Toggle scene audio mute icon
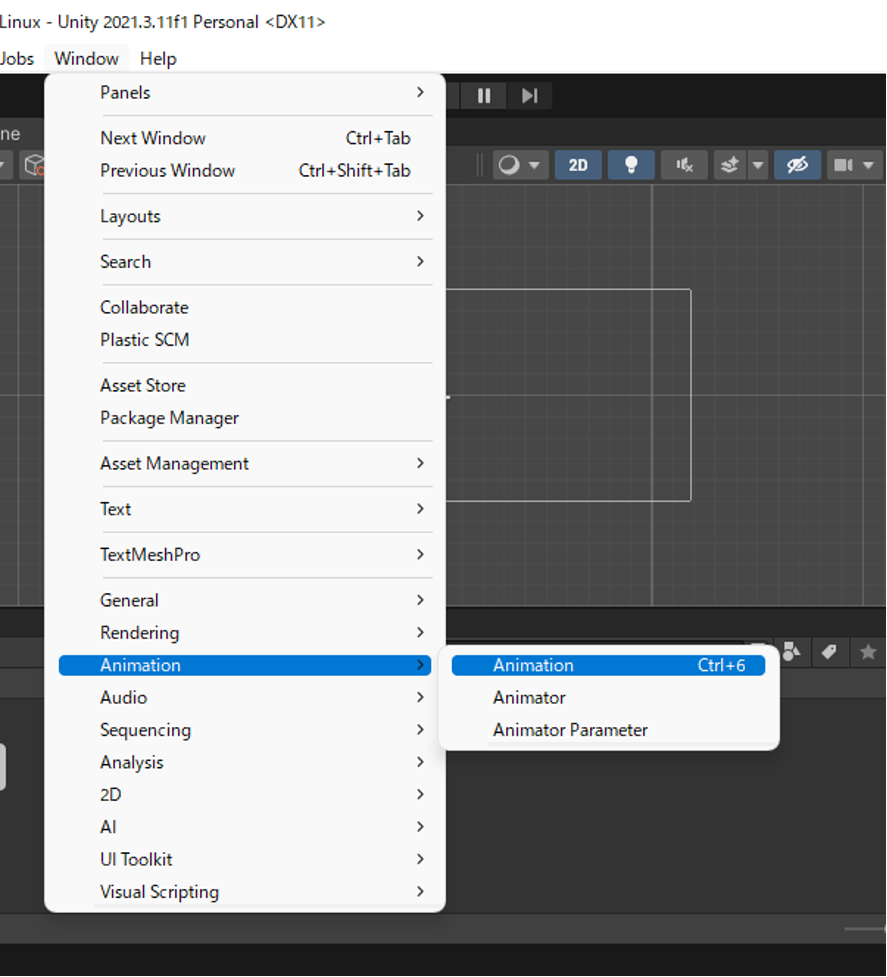The image size is (887, 977). (684, 165)
